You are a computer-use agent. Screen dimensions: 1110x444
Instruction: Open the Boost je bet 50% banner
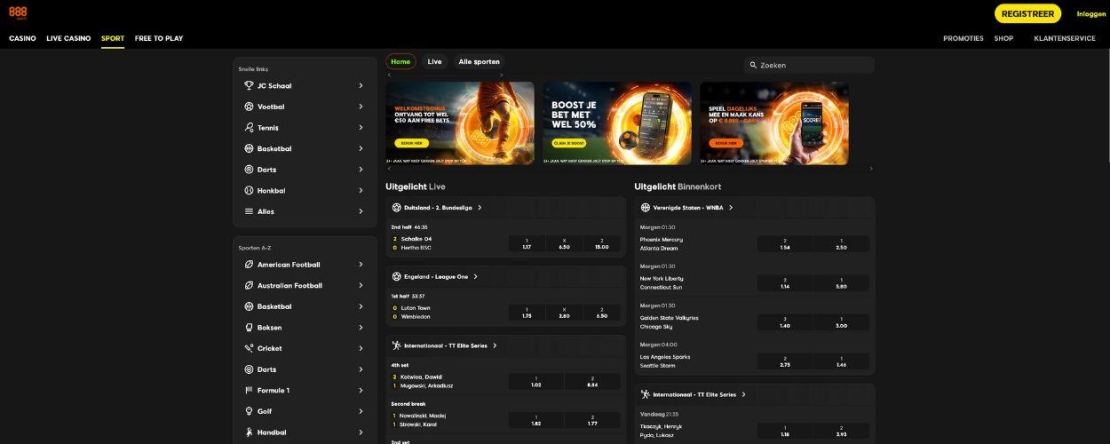[617, 123]
